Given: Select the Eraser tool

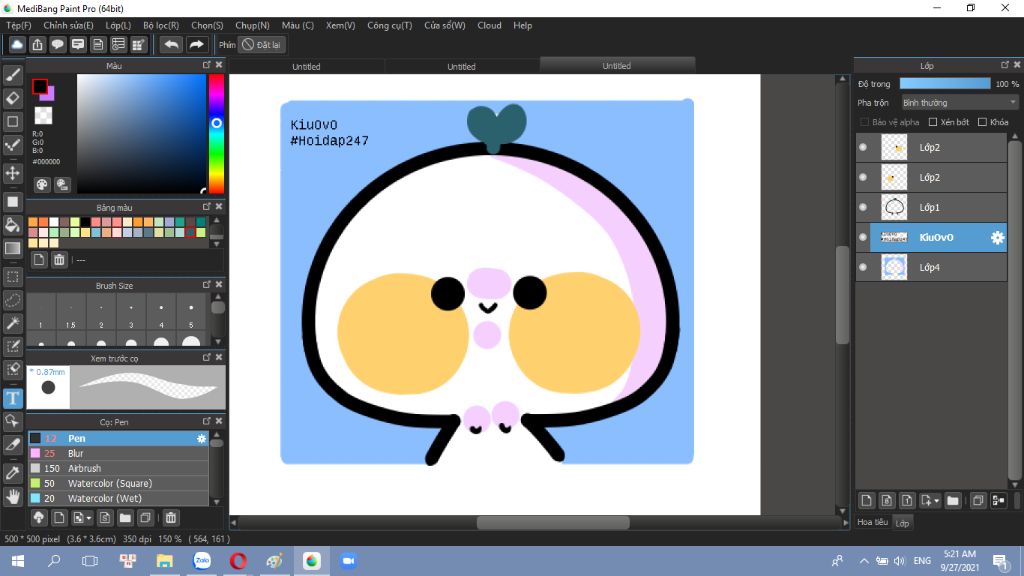Looking at the screenshot, I should click(12, 98).
